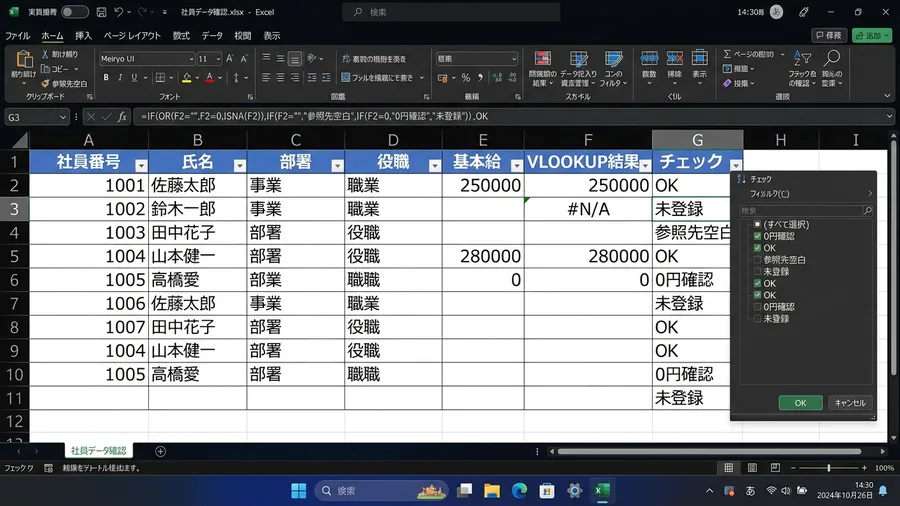Align cell text to the right
Screen dimensions: 900x506
tap(295, 77)
